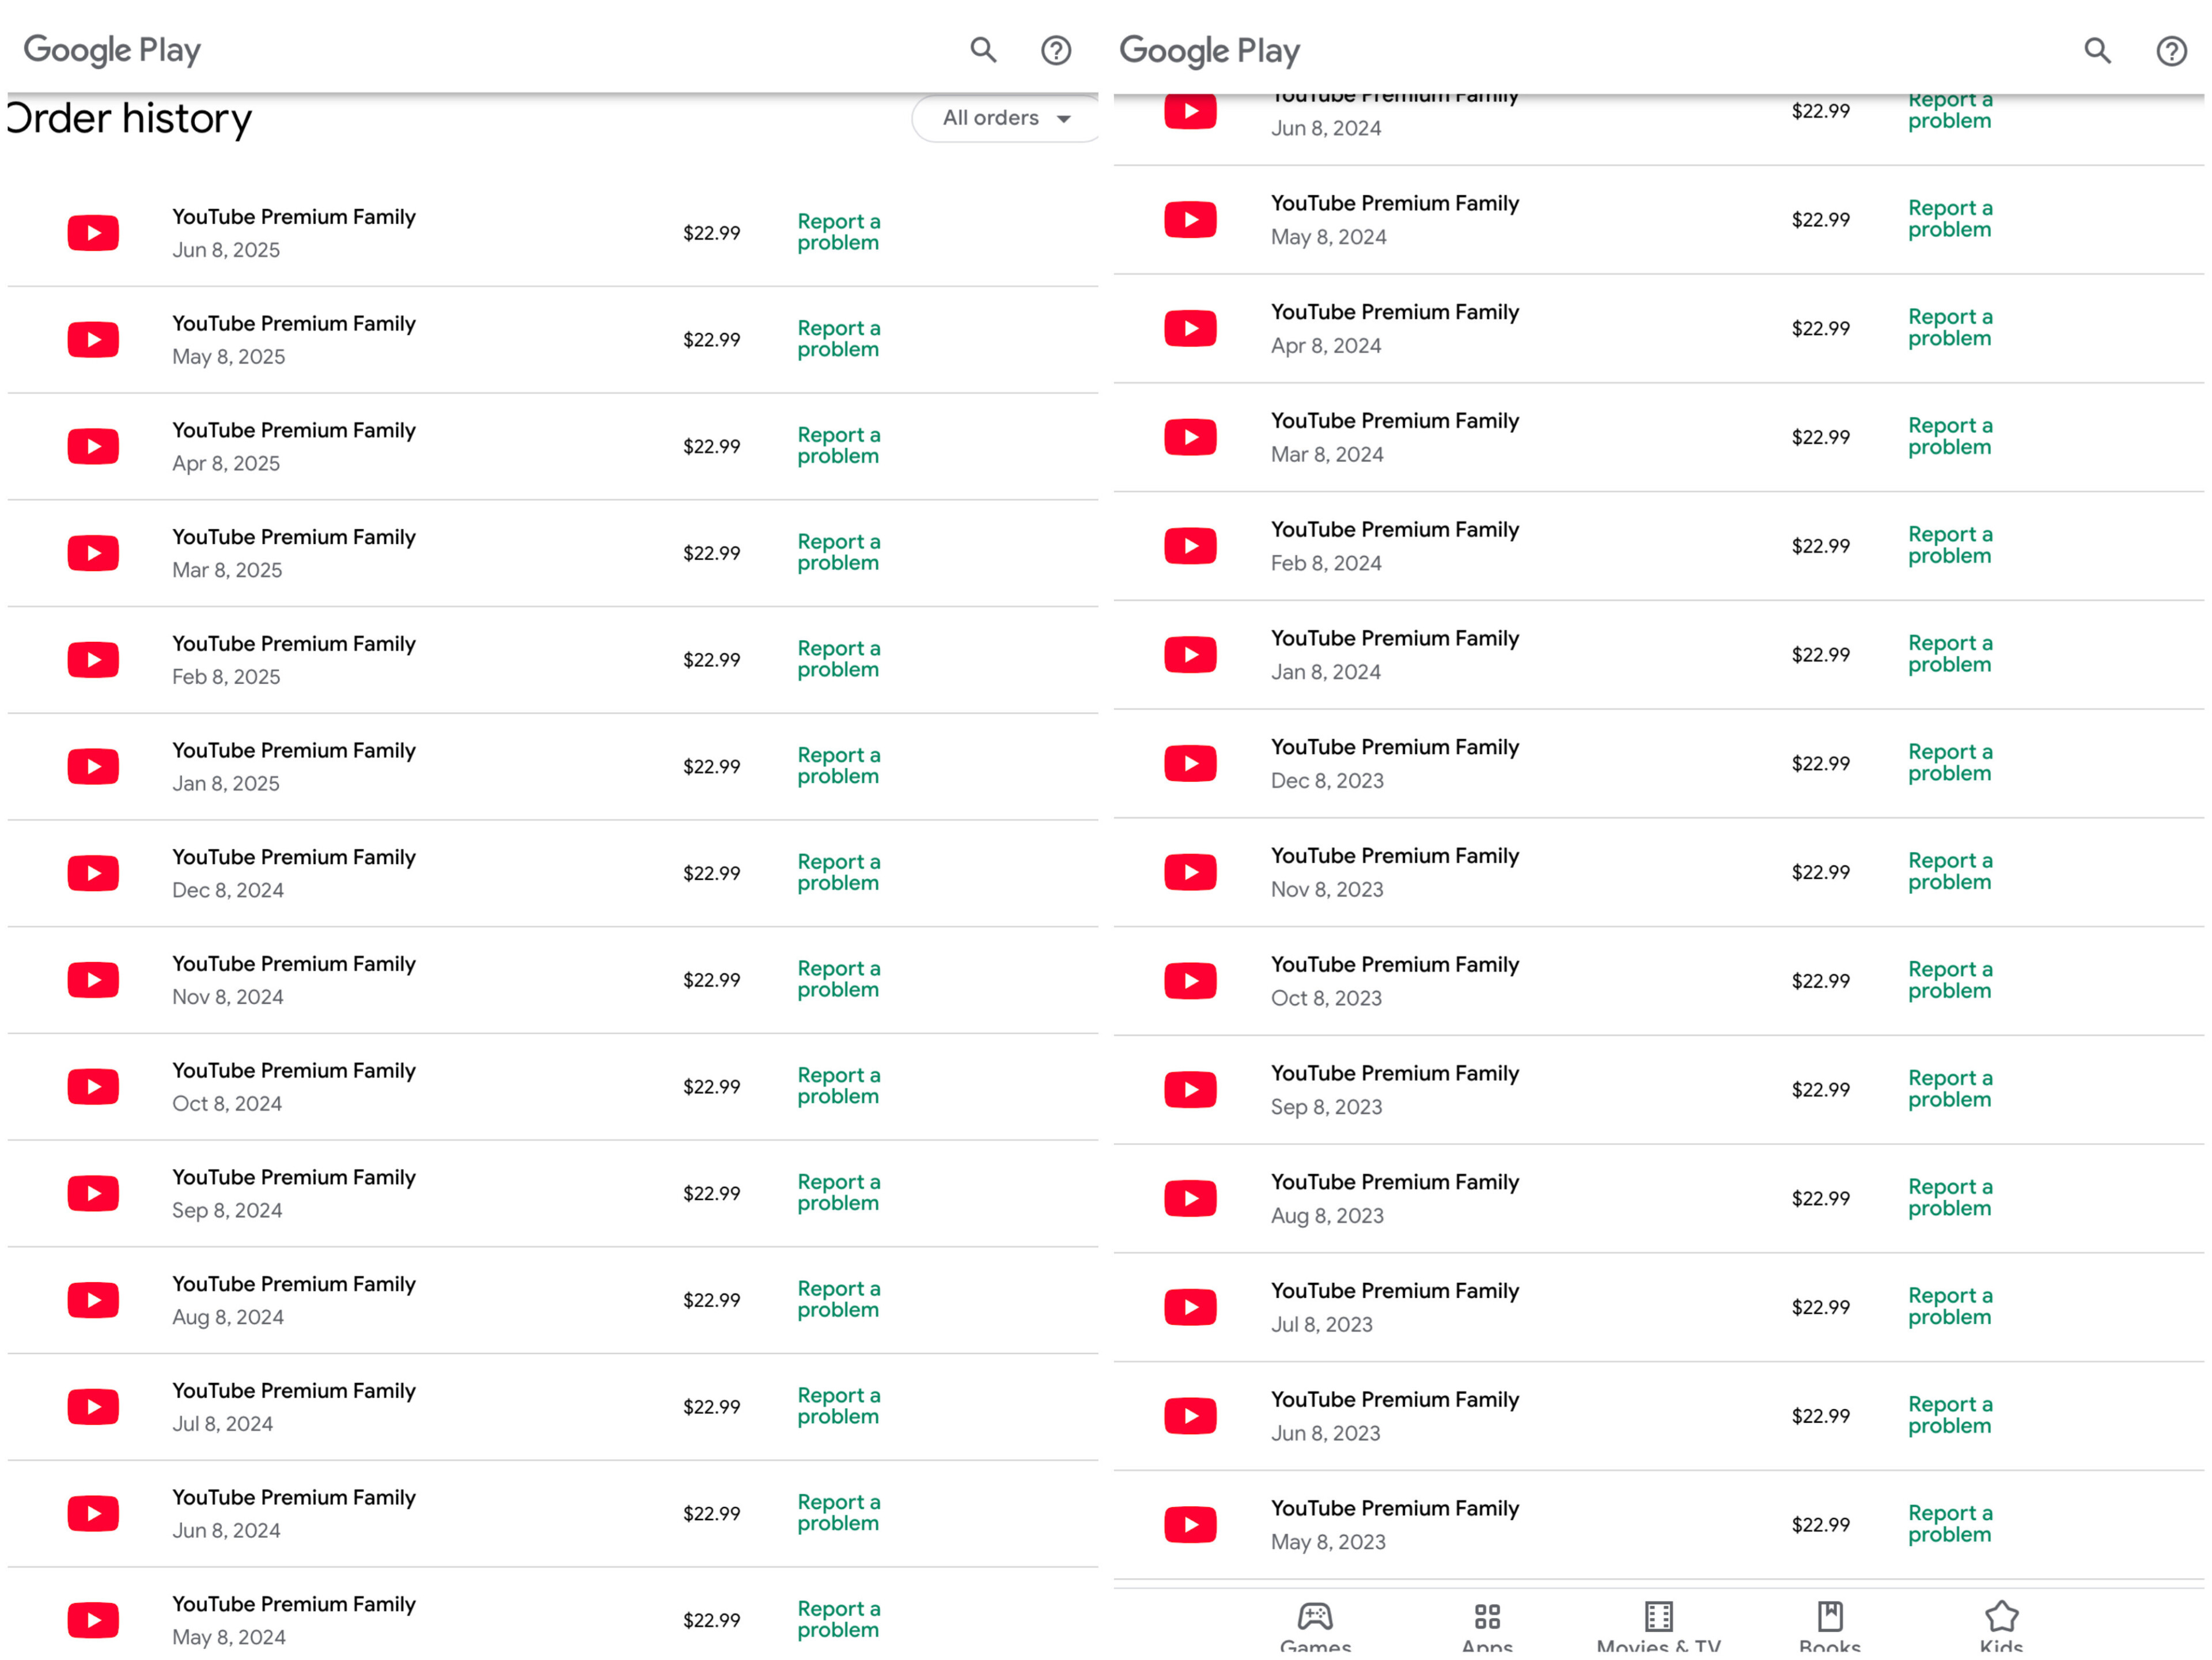Report a problem for Feb 8, 2024 order

(x=1950, y=545)
